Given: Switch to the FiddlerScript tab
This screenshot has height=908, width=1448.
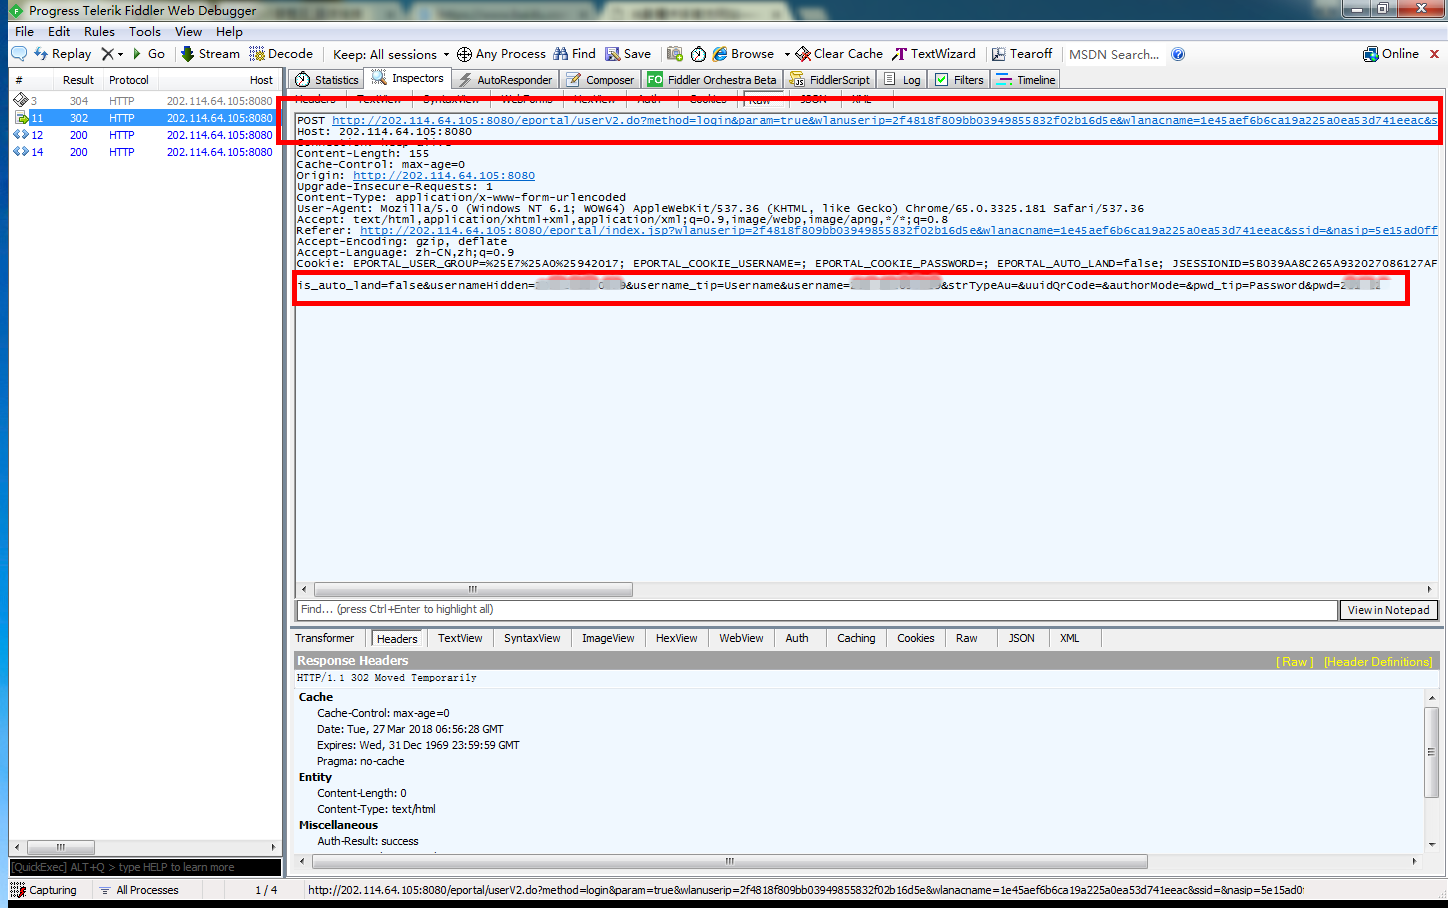Looking at the screenshot, I should (x=831, y=80).
